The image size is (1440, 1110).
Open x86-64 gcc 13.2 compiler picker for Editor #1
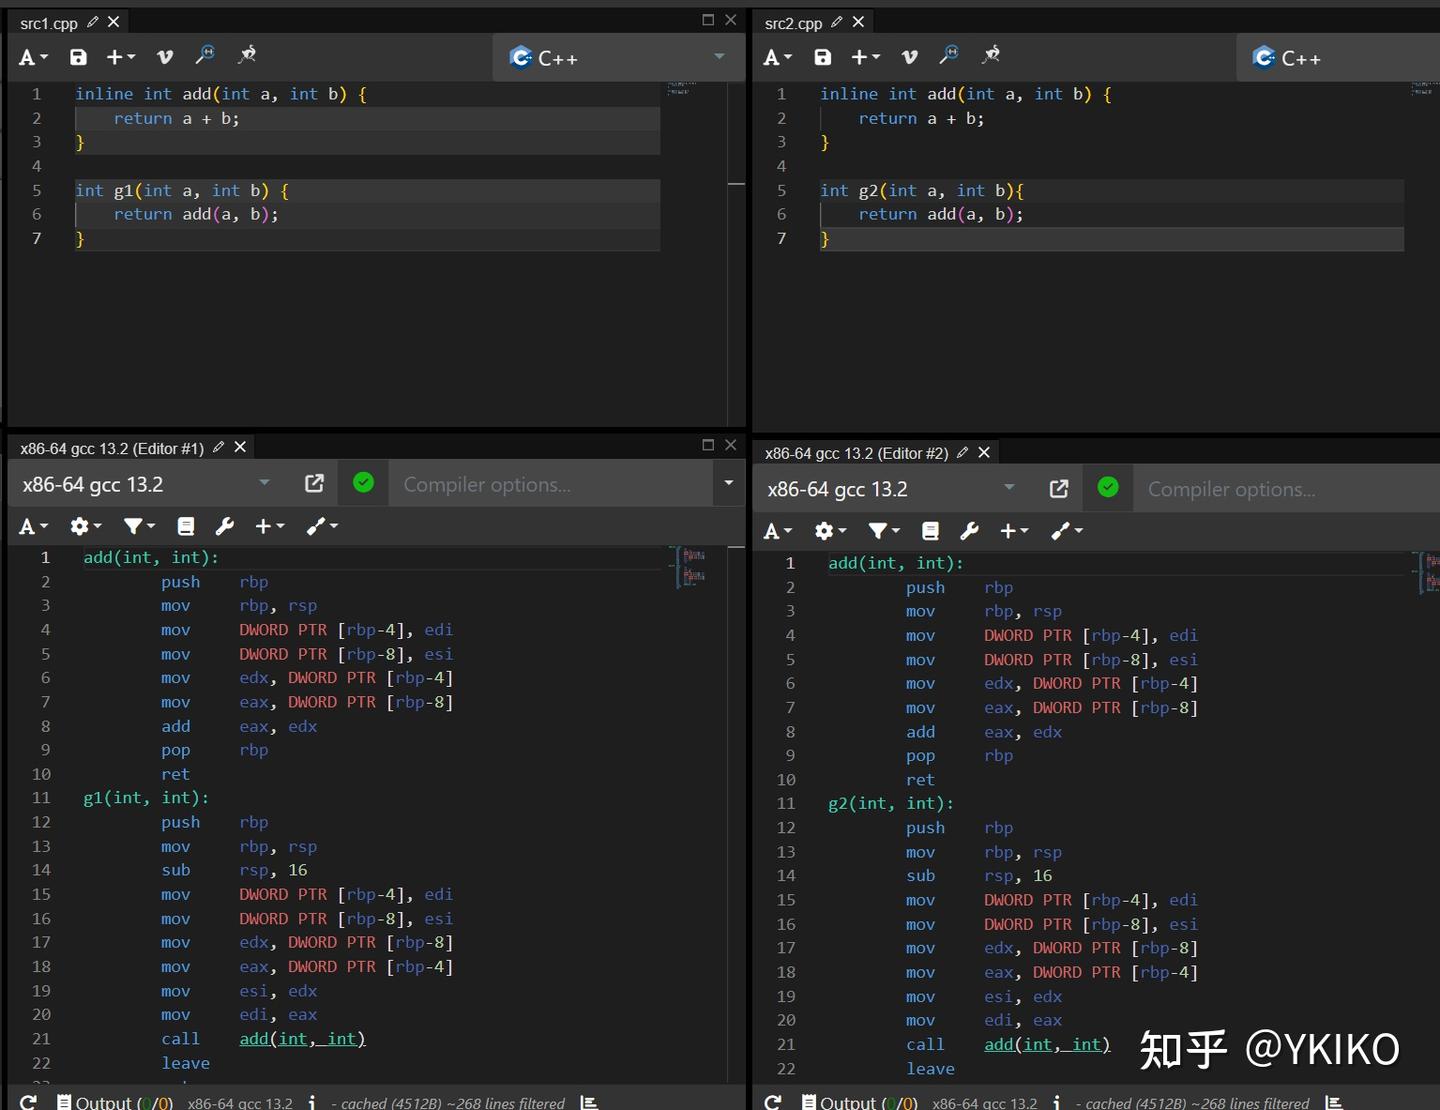(x=146, y=484)
